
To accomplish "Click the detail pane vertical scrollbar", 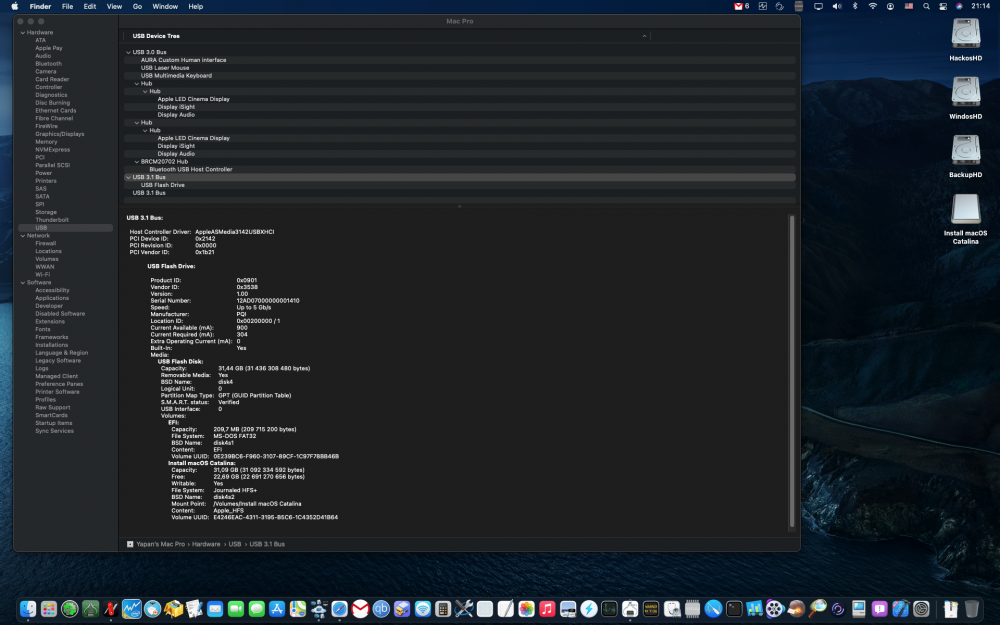I will pos(792,371).
